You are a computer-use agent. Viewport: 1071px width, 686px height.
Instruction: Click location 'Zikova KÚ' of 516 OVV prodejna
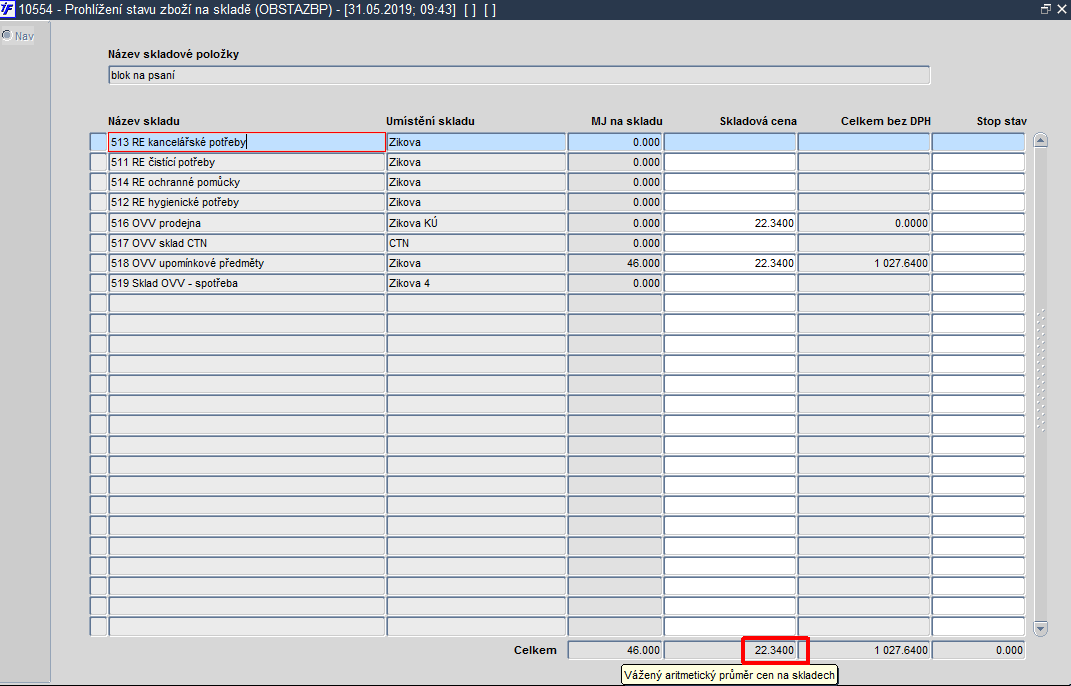click(476, 223)
